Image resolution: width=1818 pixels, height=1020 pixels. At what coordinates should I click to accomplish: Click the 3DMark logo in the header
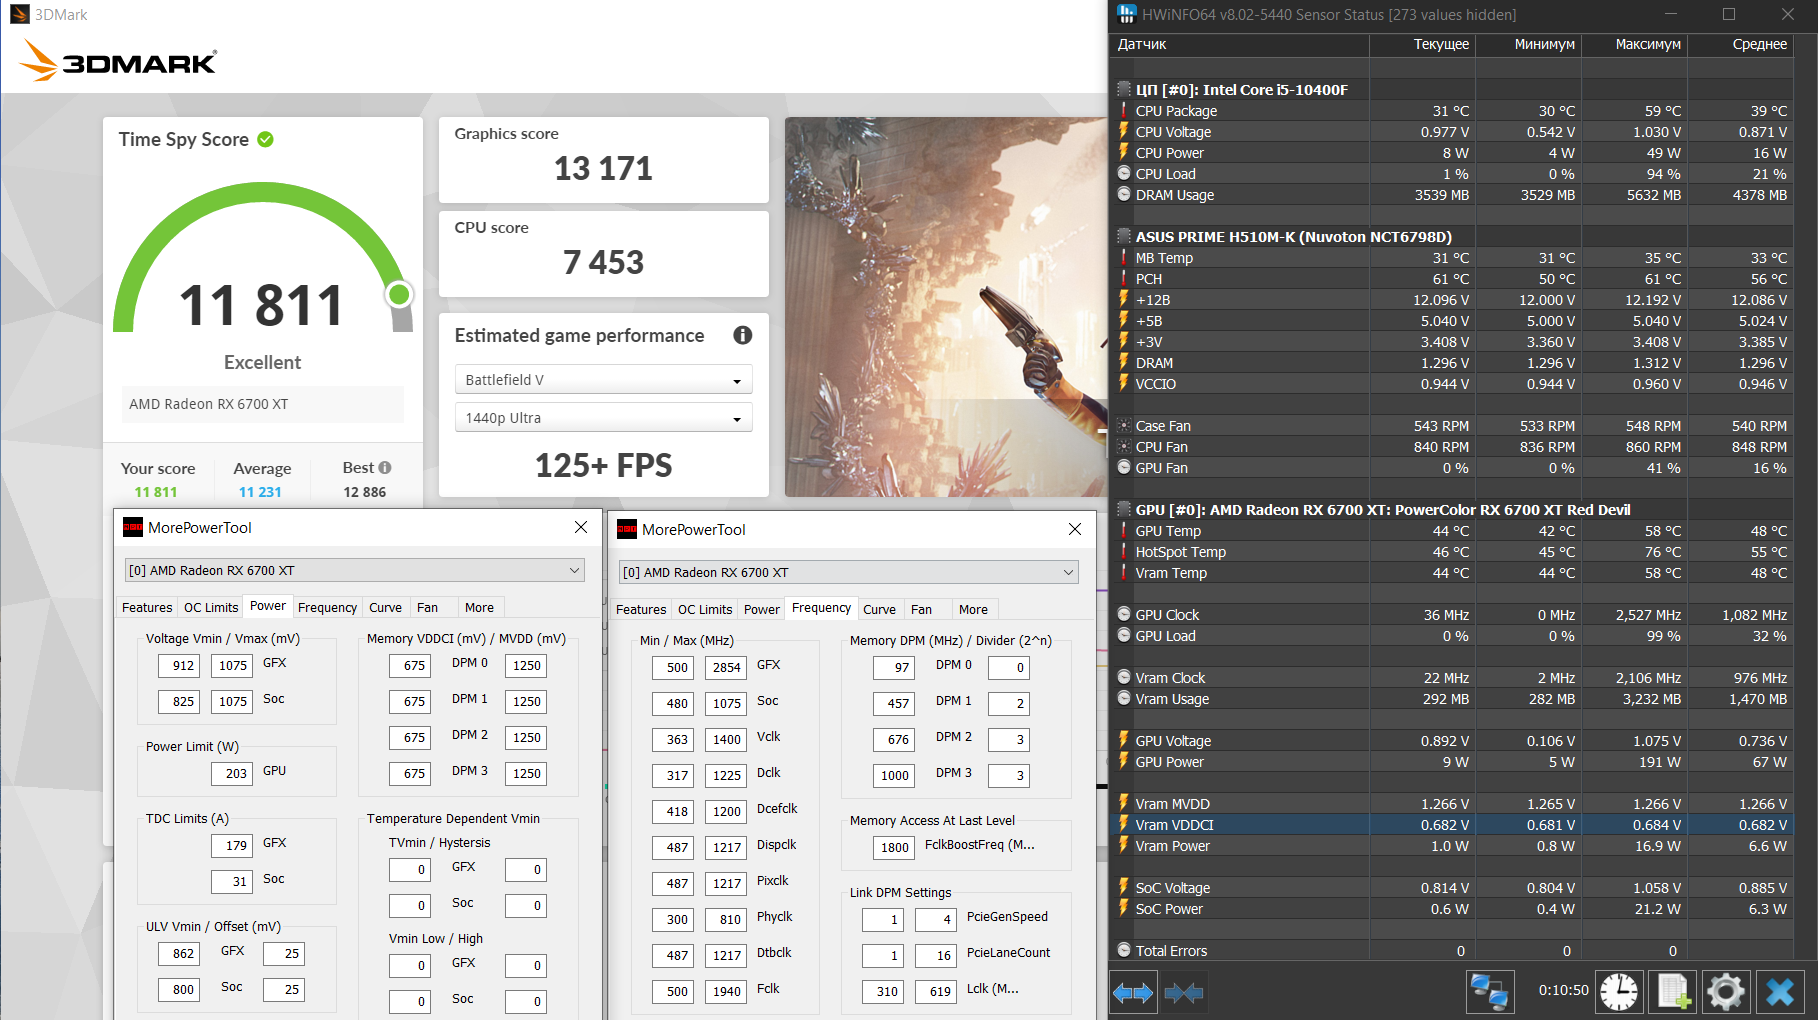[x=118, y=61]
